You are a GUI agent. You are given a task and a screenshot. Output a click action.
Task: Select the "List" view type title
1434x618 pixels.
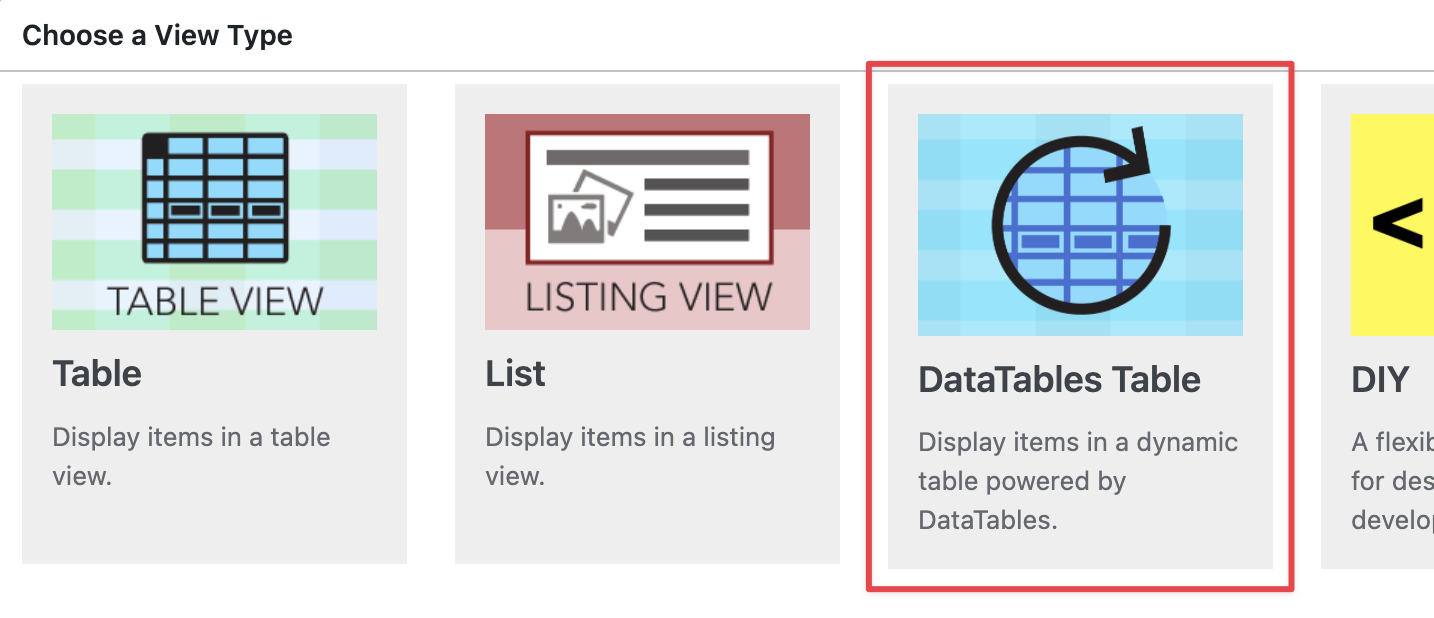tap(515, 374)
